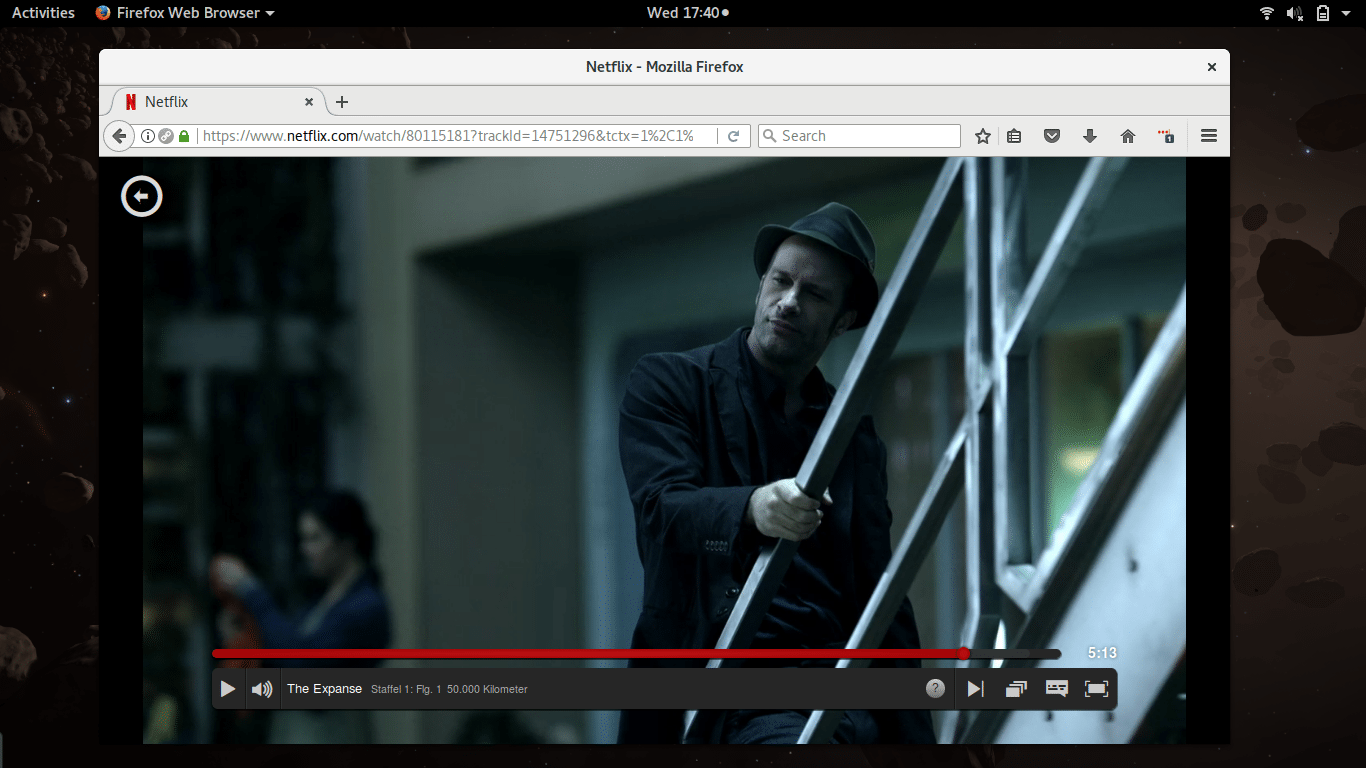This screenshot has height=768, width=1366.
Task: Go back with Firefox back button
Action: pos(118,136)
